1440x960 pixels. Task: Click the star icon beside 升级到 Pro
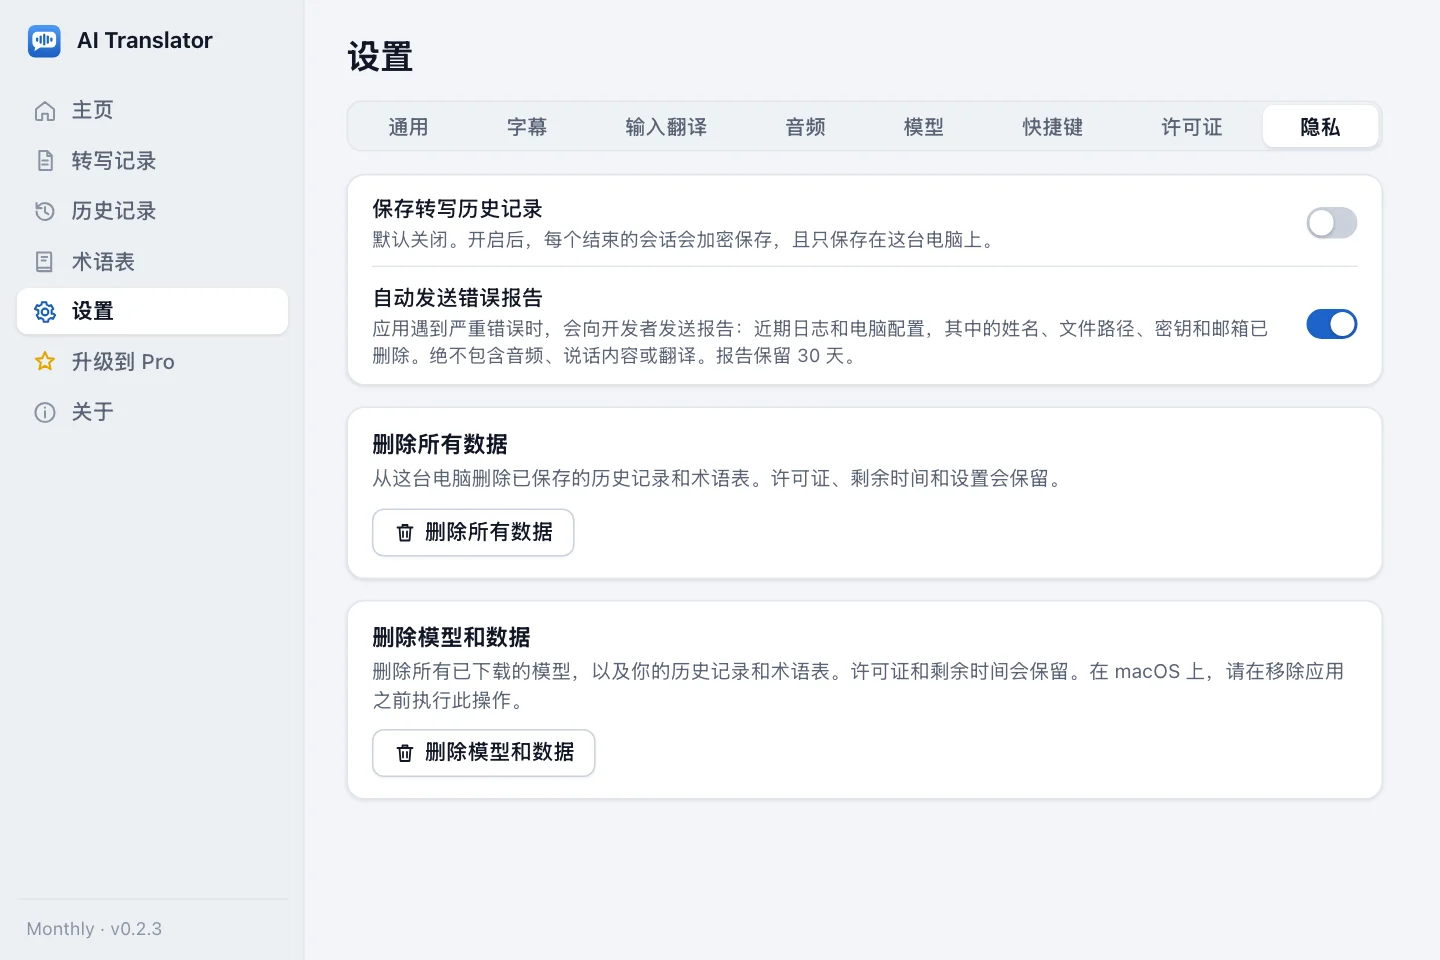click(x=45, y=361)
